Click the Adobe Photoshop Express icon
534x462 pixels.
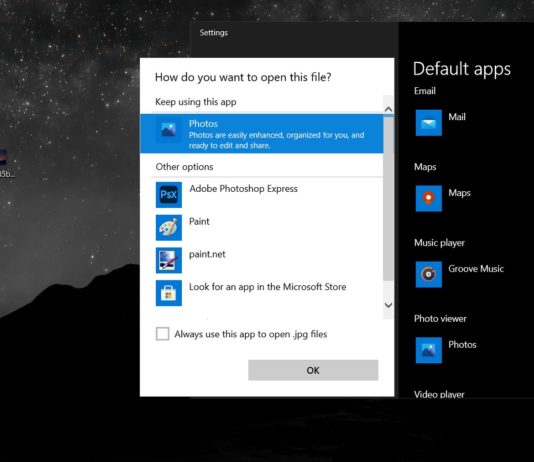(x=169, y=195)
